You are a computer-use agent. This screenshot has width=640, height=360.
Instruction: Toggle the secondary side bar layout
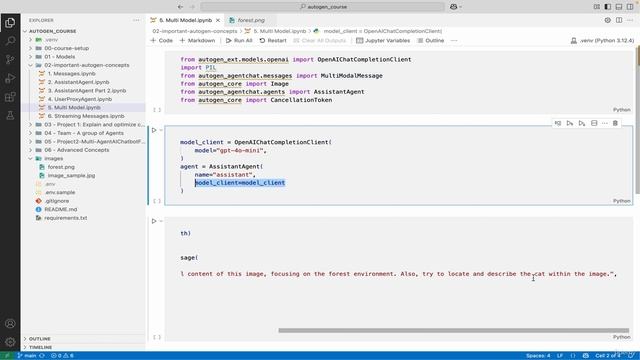[630, 7]
